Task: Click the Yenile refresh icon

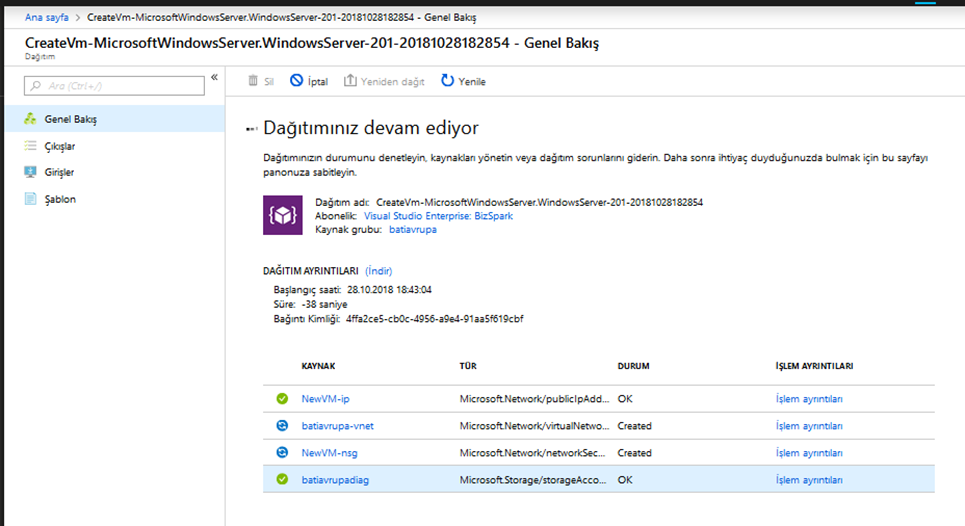Action: click(447, 81)
